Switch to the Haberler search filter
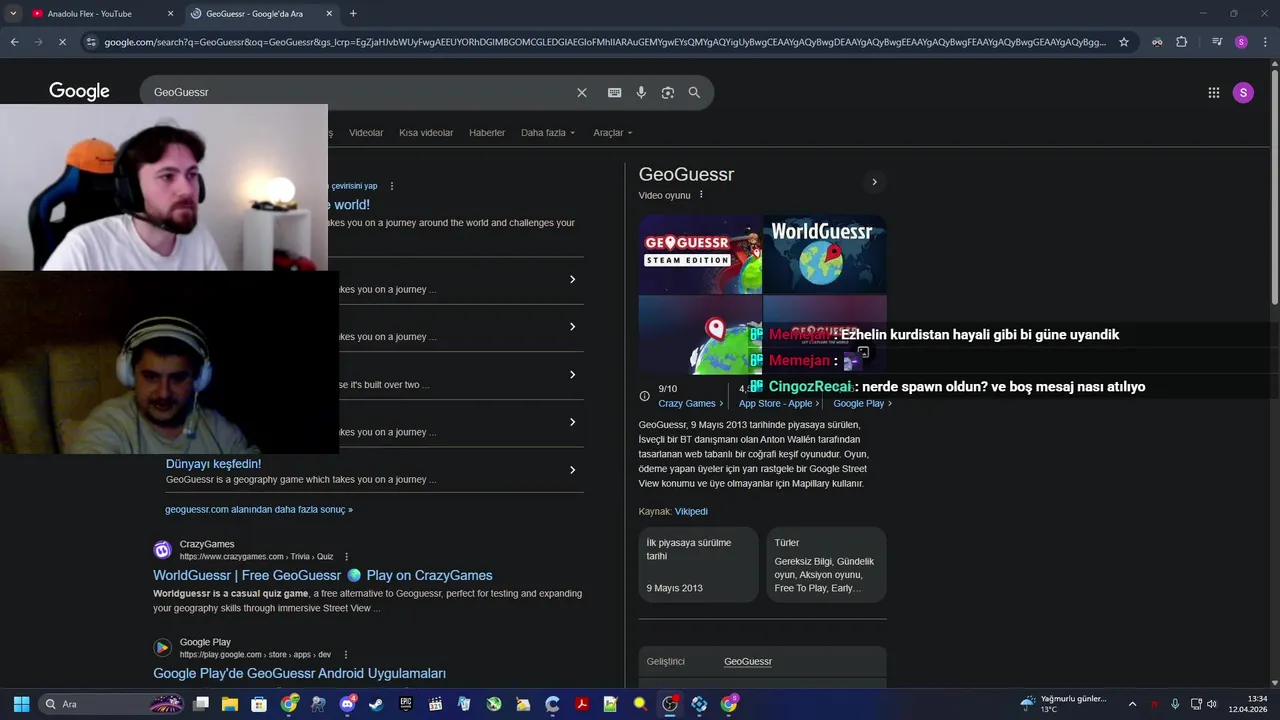Screen dimensions: 1280x720 [487, 132]
